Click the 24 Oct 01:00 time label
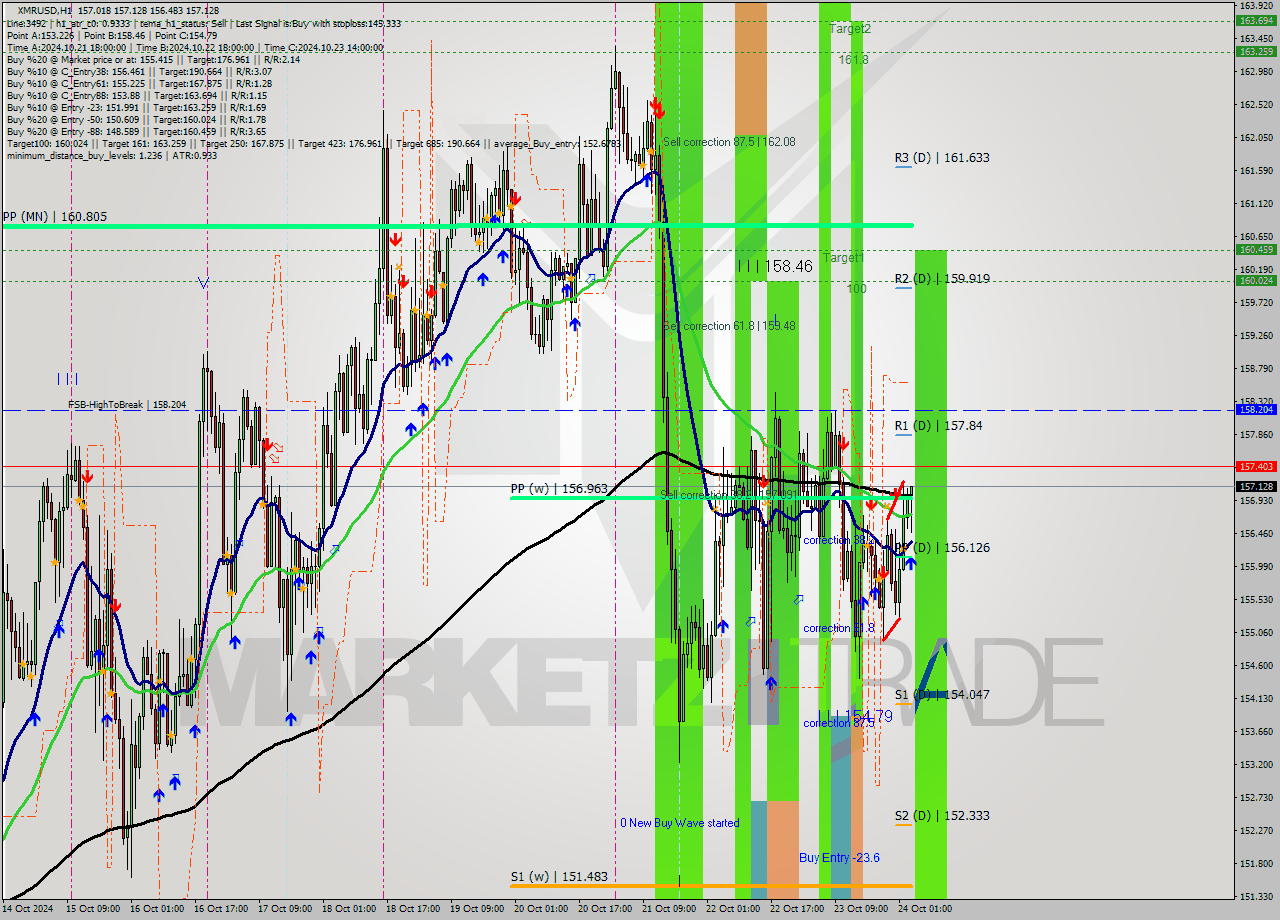This screenshot has height=920, width=1280. [x=926, y=909]
